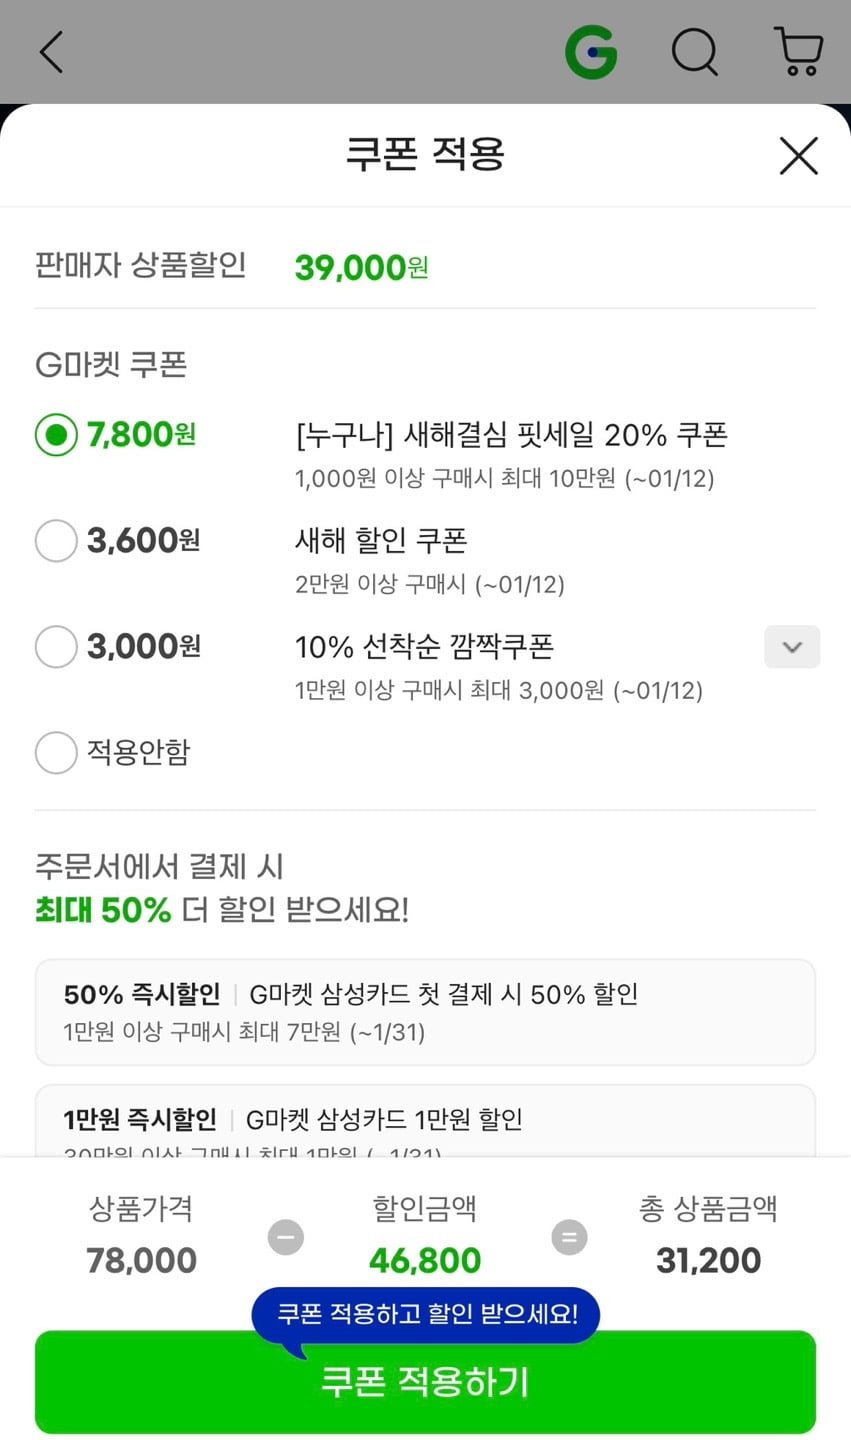This screenshot has height=1440, width=851.
Task: Expand the 10% 선착순 깜짝쿠폰 dropdown arrow
Action: [x=792, y=647]
